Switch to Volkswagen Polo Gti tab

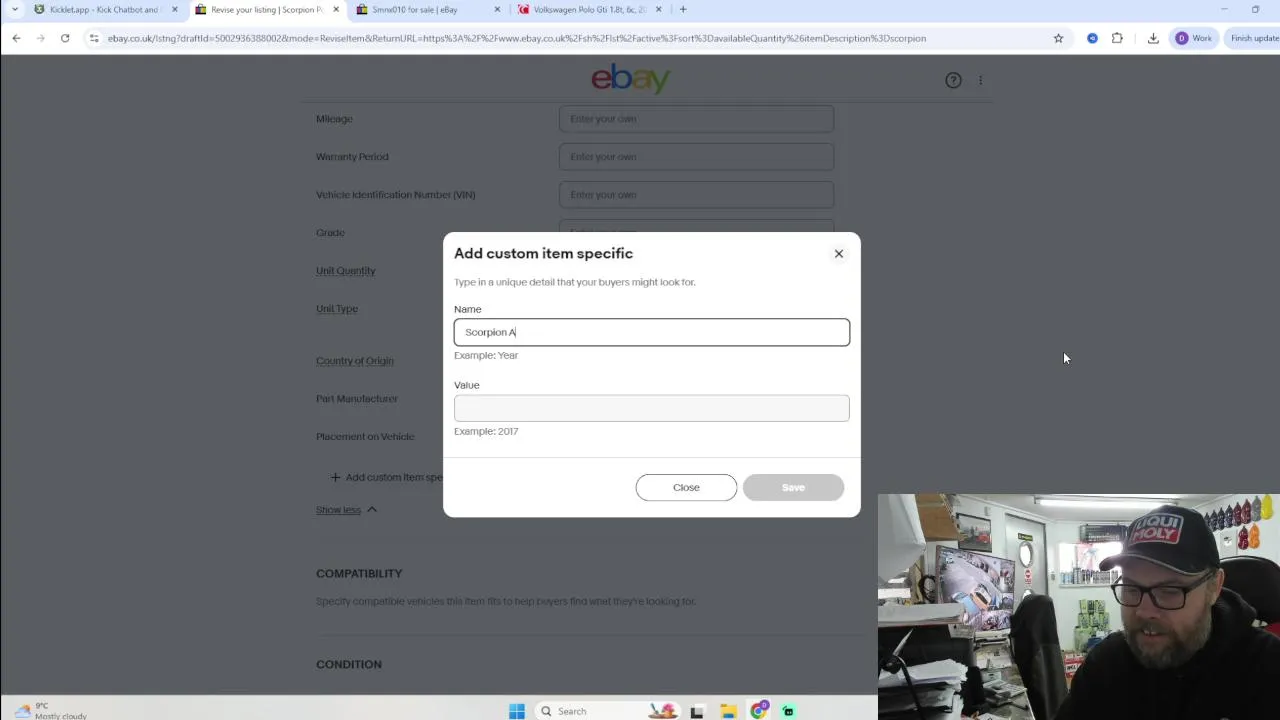(x=589, y=10)
